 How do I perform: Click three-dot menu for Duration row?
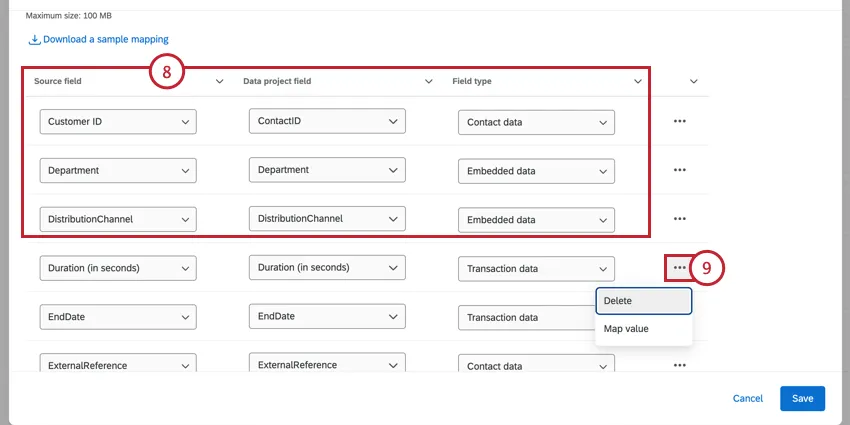tap(680, 268)
